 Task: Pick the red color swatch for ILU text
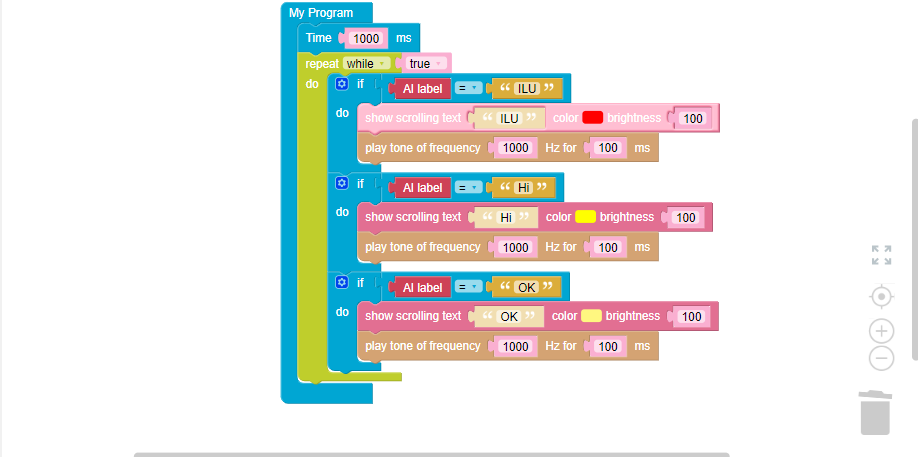592,118
